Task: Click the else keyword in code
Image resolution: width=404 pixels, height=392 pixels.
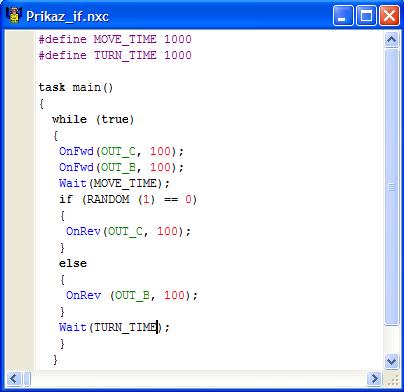Action: click(x=73, y=263)
